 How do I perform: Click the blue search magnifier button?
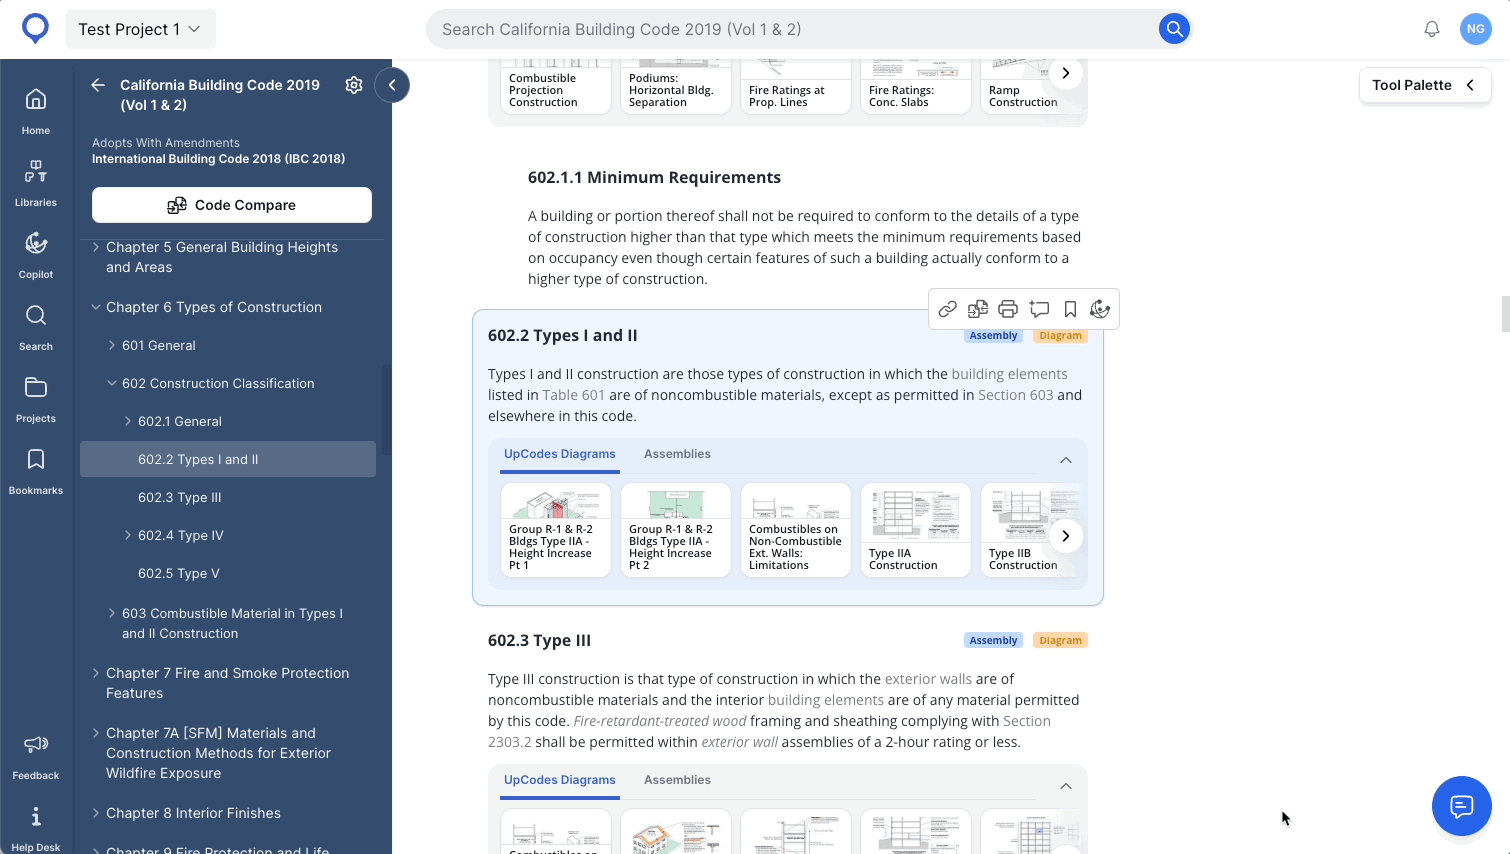pos(1174,29)
